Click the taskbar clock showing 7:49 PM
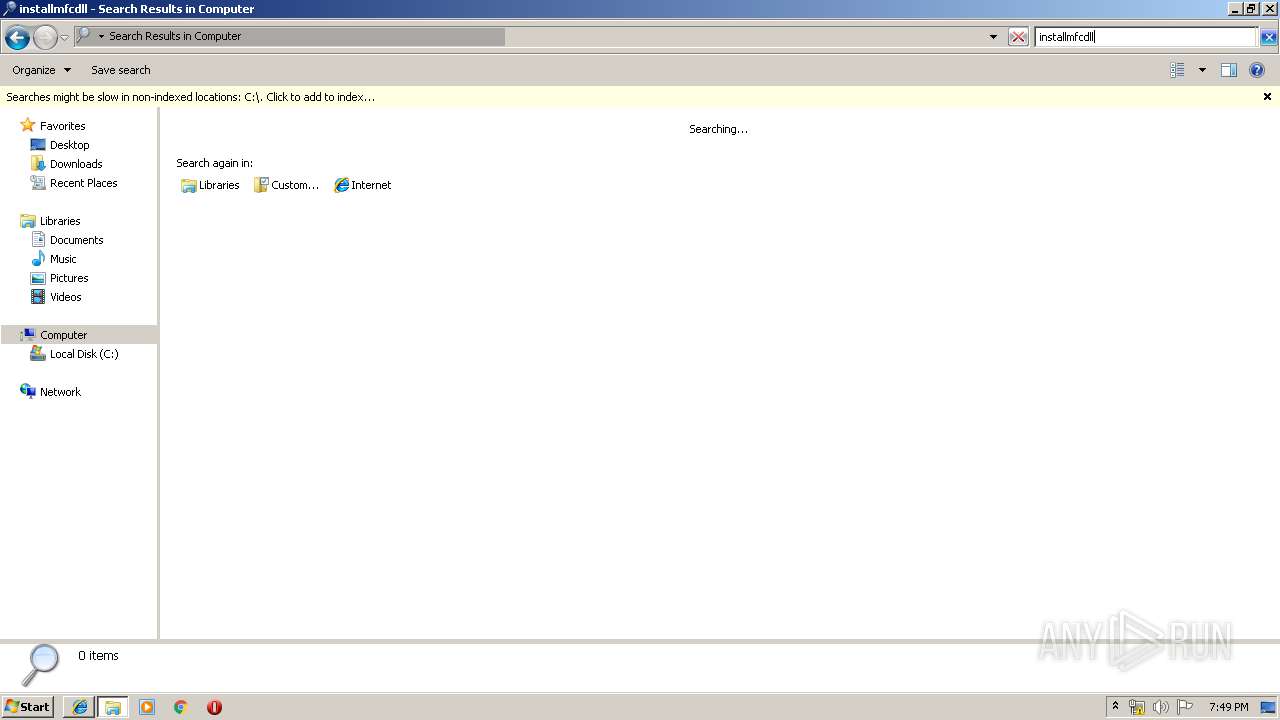 coord(1228,707)
